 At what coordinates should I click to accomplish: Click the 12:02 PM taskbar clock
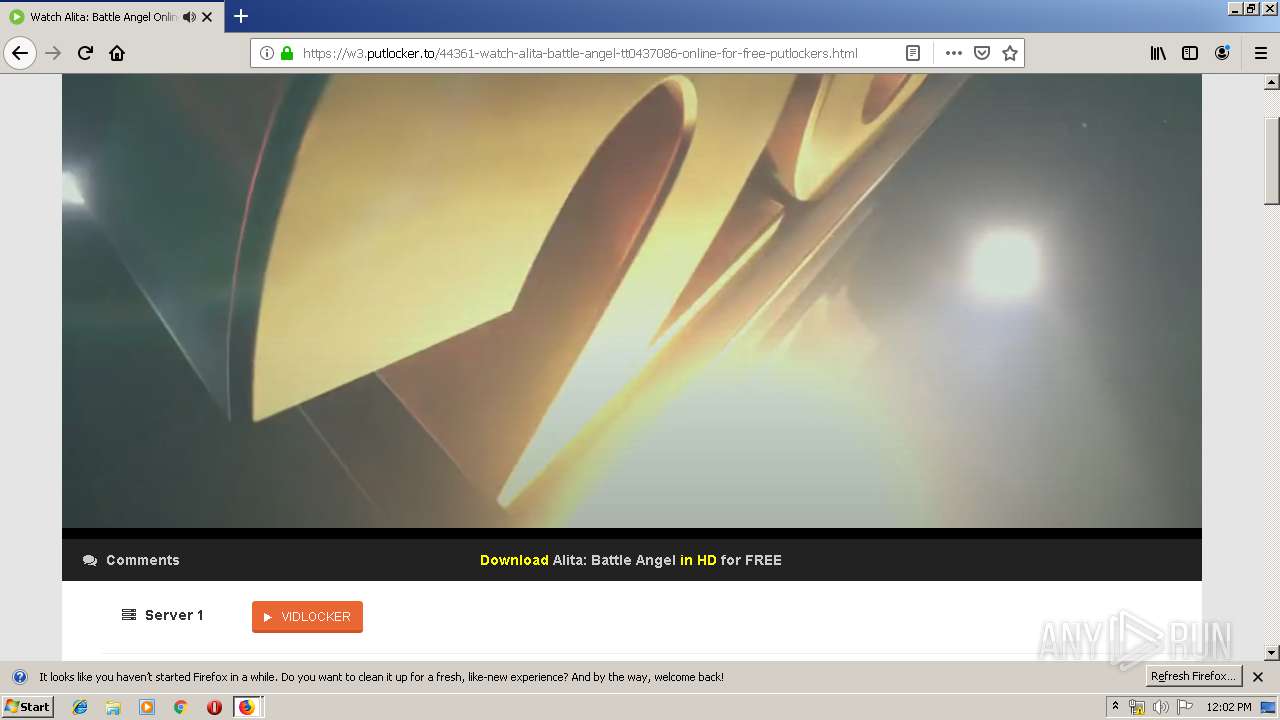click(x=1229, y=707)
